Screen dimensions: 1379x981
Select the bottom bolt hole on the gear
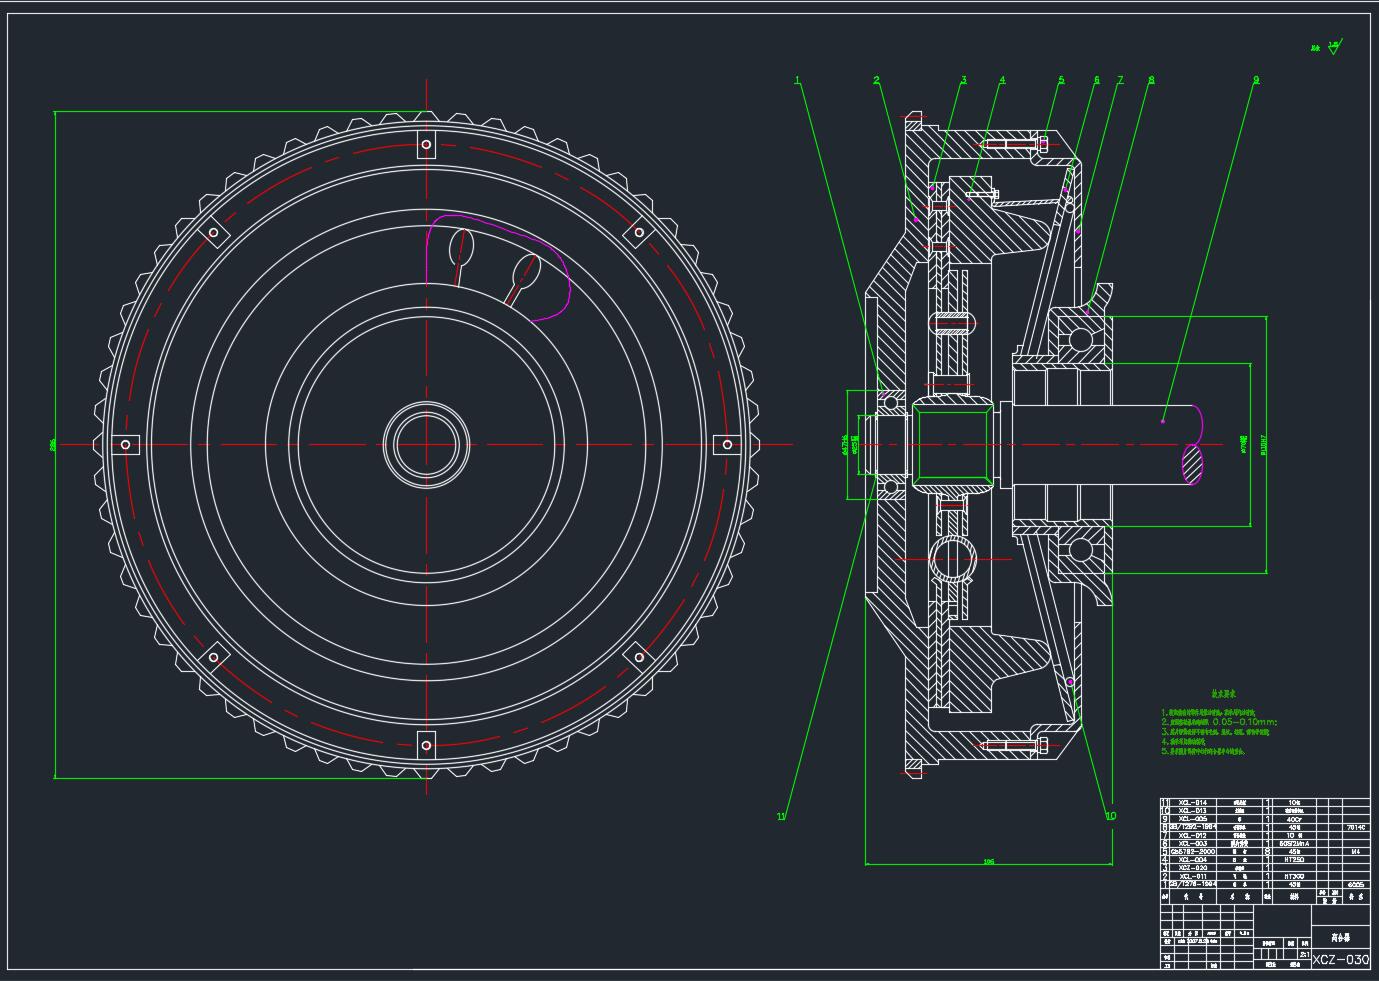(426, 745)
